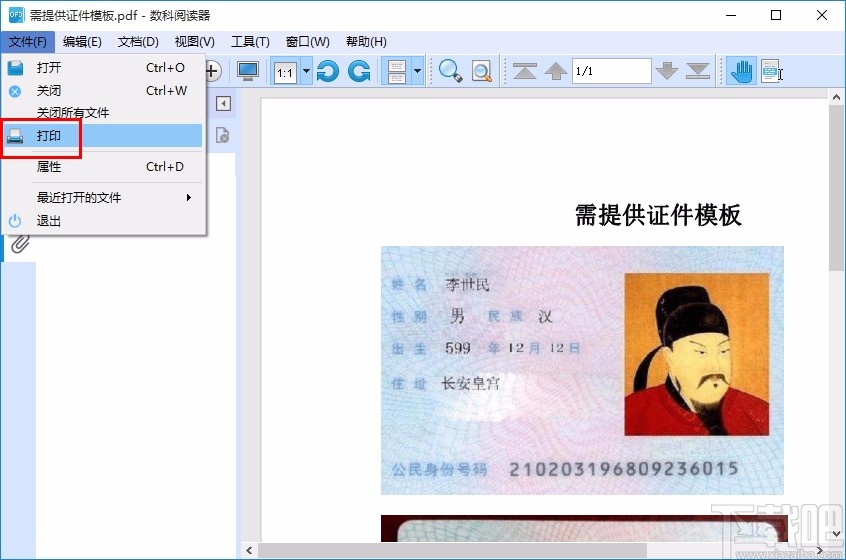The height and width of the screenshot is (560, 846).
Task: Click the orange find-in-document icon
Action: coord(482,71)
